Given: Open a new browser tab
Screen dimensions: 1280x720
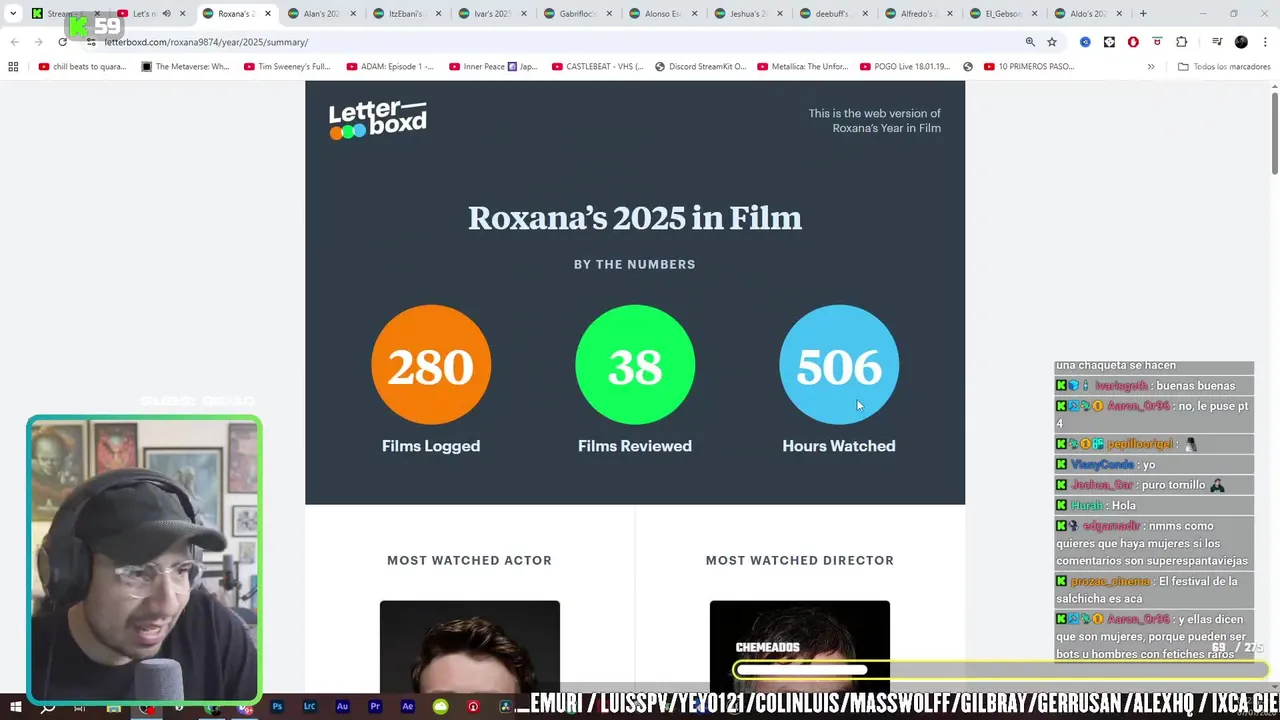Looking at the screenshot, I should coord(1143,14).
